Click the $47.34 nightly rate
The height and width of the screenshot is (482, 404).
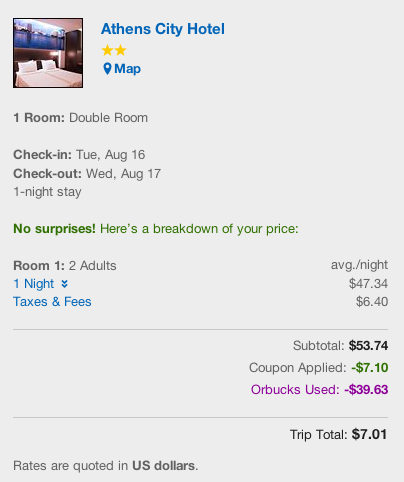(x=368, y=284)
